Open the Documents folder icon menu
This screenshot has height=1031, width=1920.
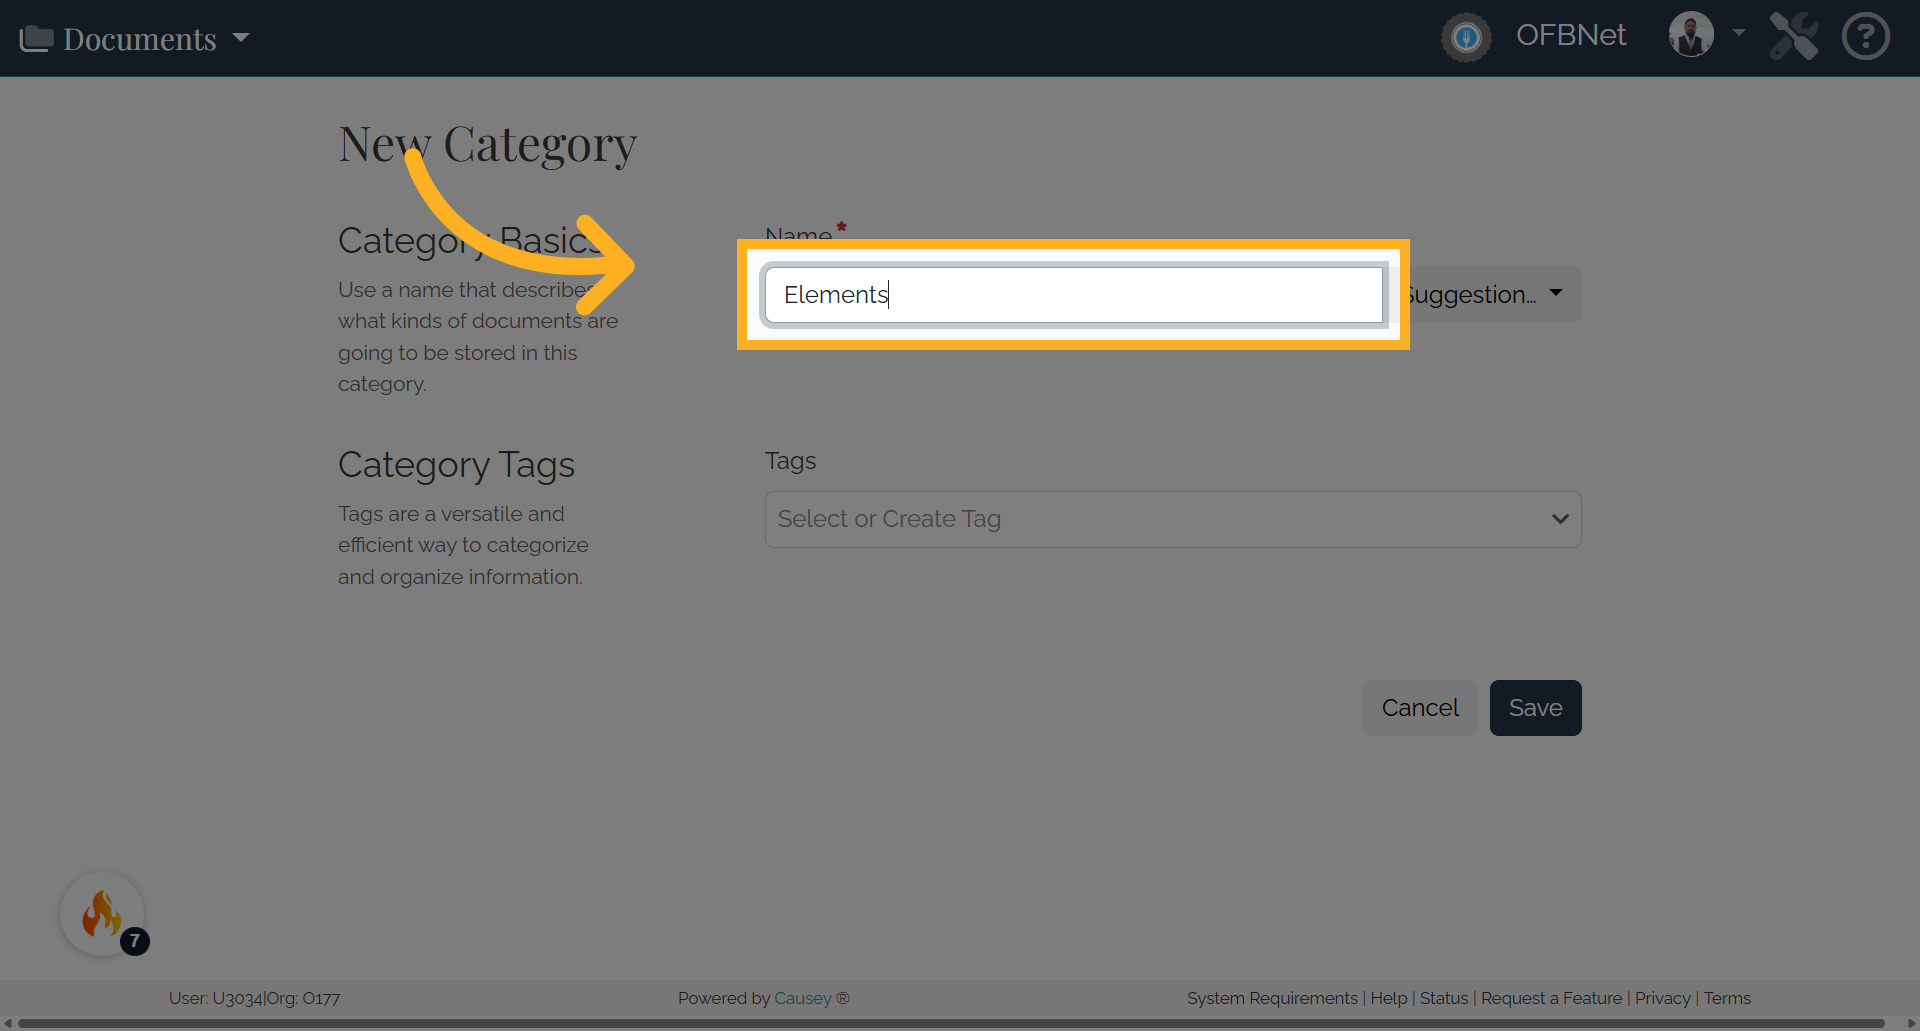pos(36,39)
